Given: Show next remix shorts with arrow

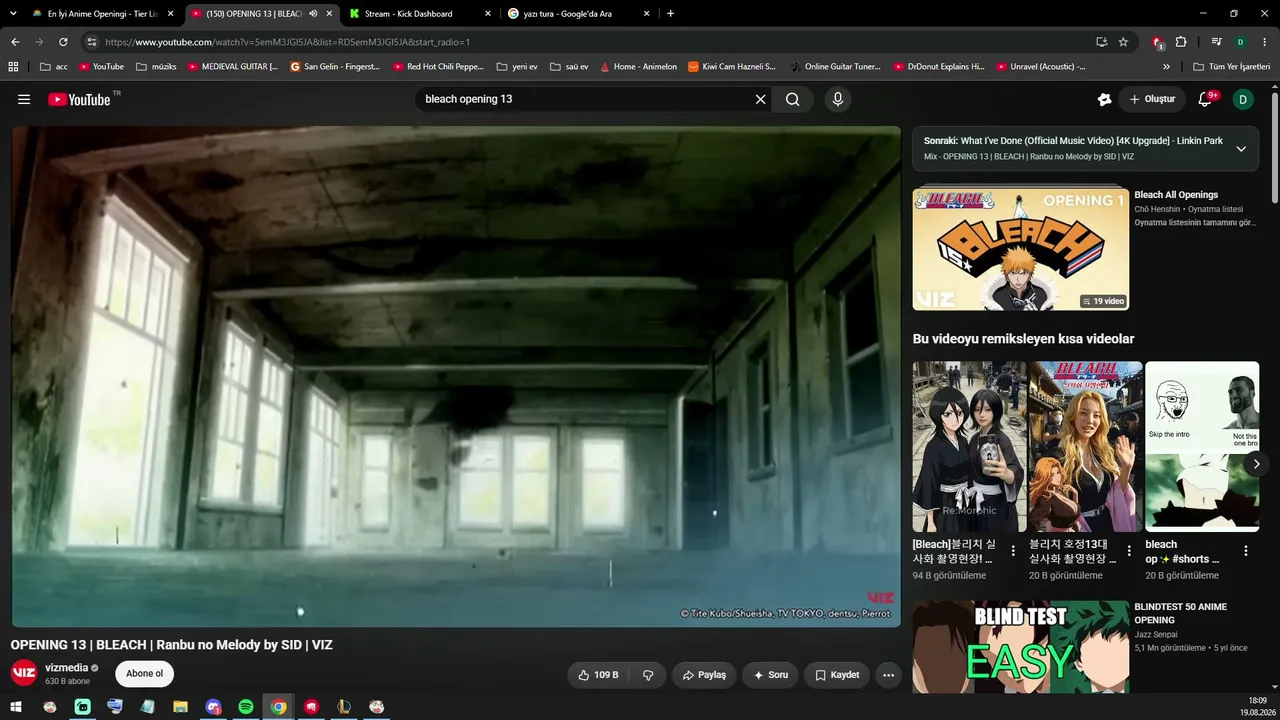Looking at the screenshot, I should pyautogui.click(x=1256, y=464).
